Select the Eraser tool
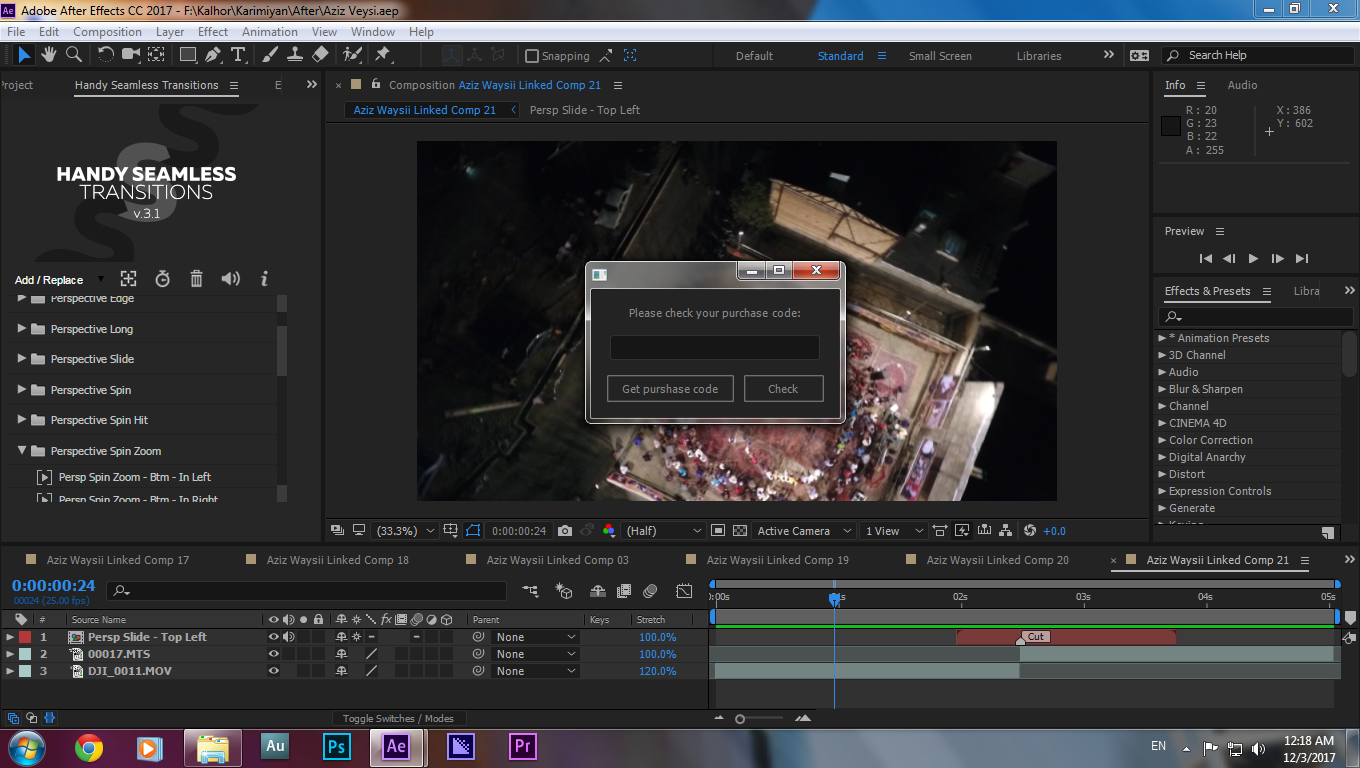The height and width of the screenshot is (768, 1360). pyautogui.click(x=320, y=55)
